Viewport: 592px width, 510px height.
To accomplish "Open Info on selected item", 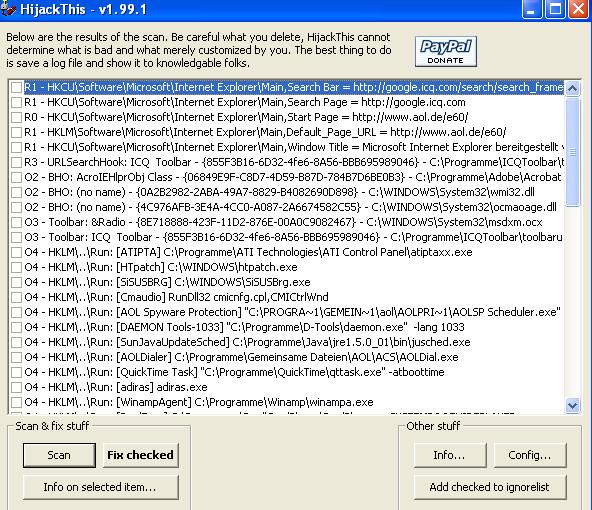I will click(x=100, y=487).
